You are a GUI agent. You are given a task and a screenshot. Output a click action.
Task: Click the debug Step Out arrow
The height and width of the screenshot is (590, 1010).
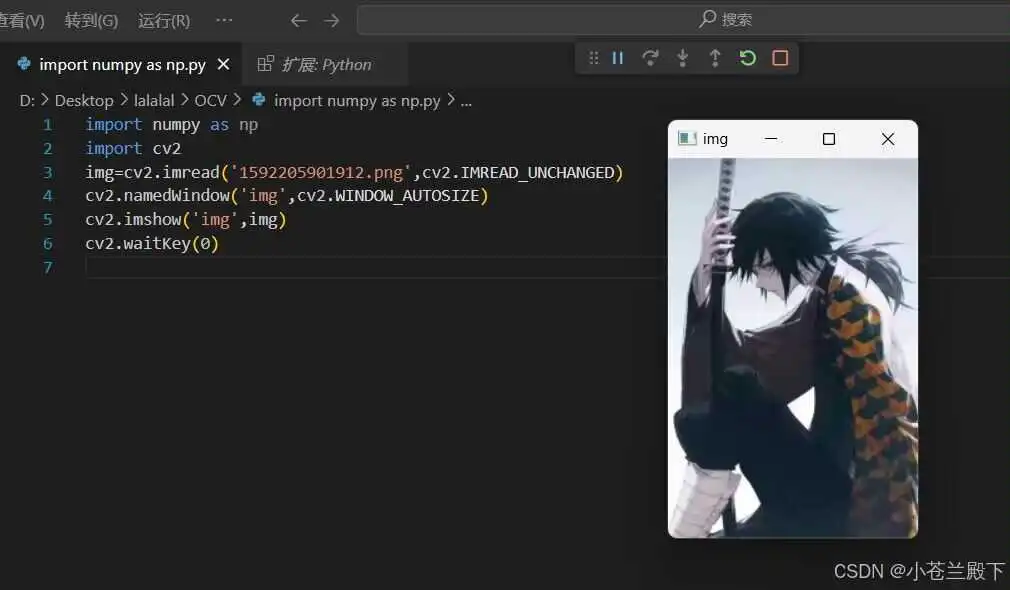point(715,59)
